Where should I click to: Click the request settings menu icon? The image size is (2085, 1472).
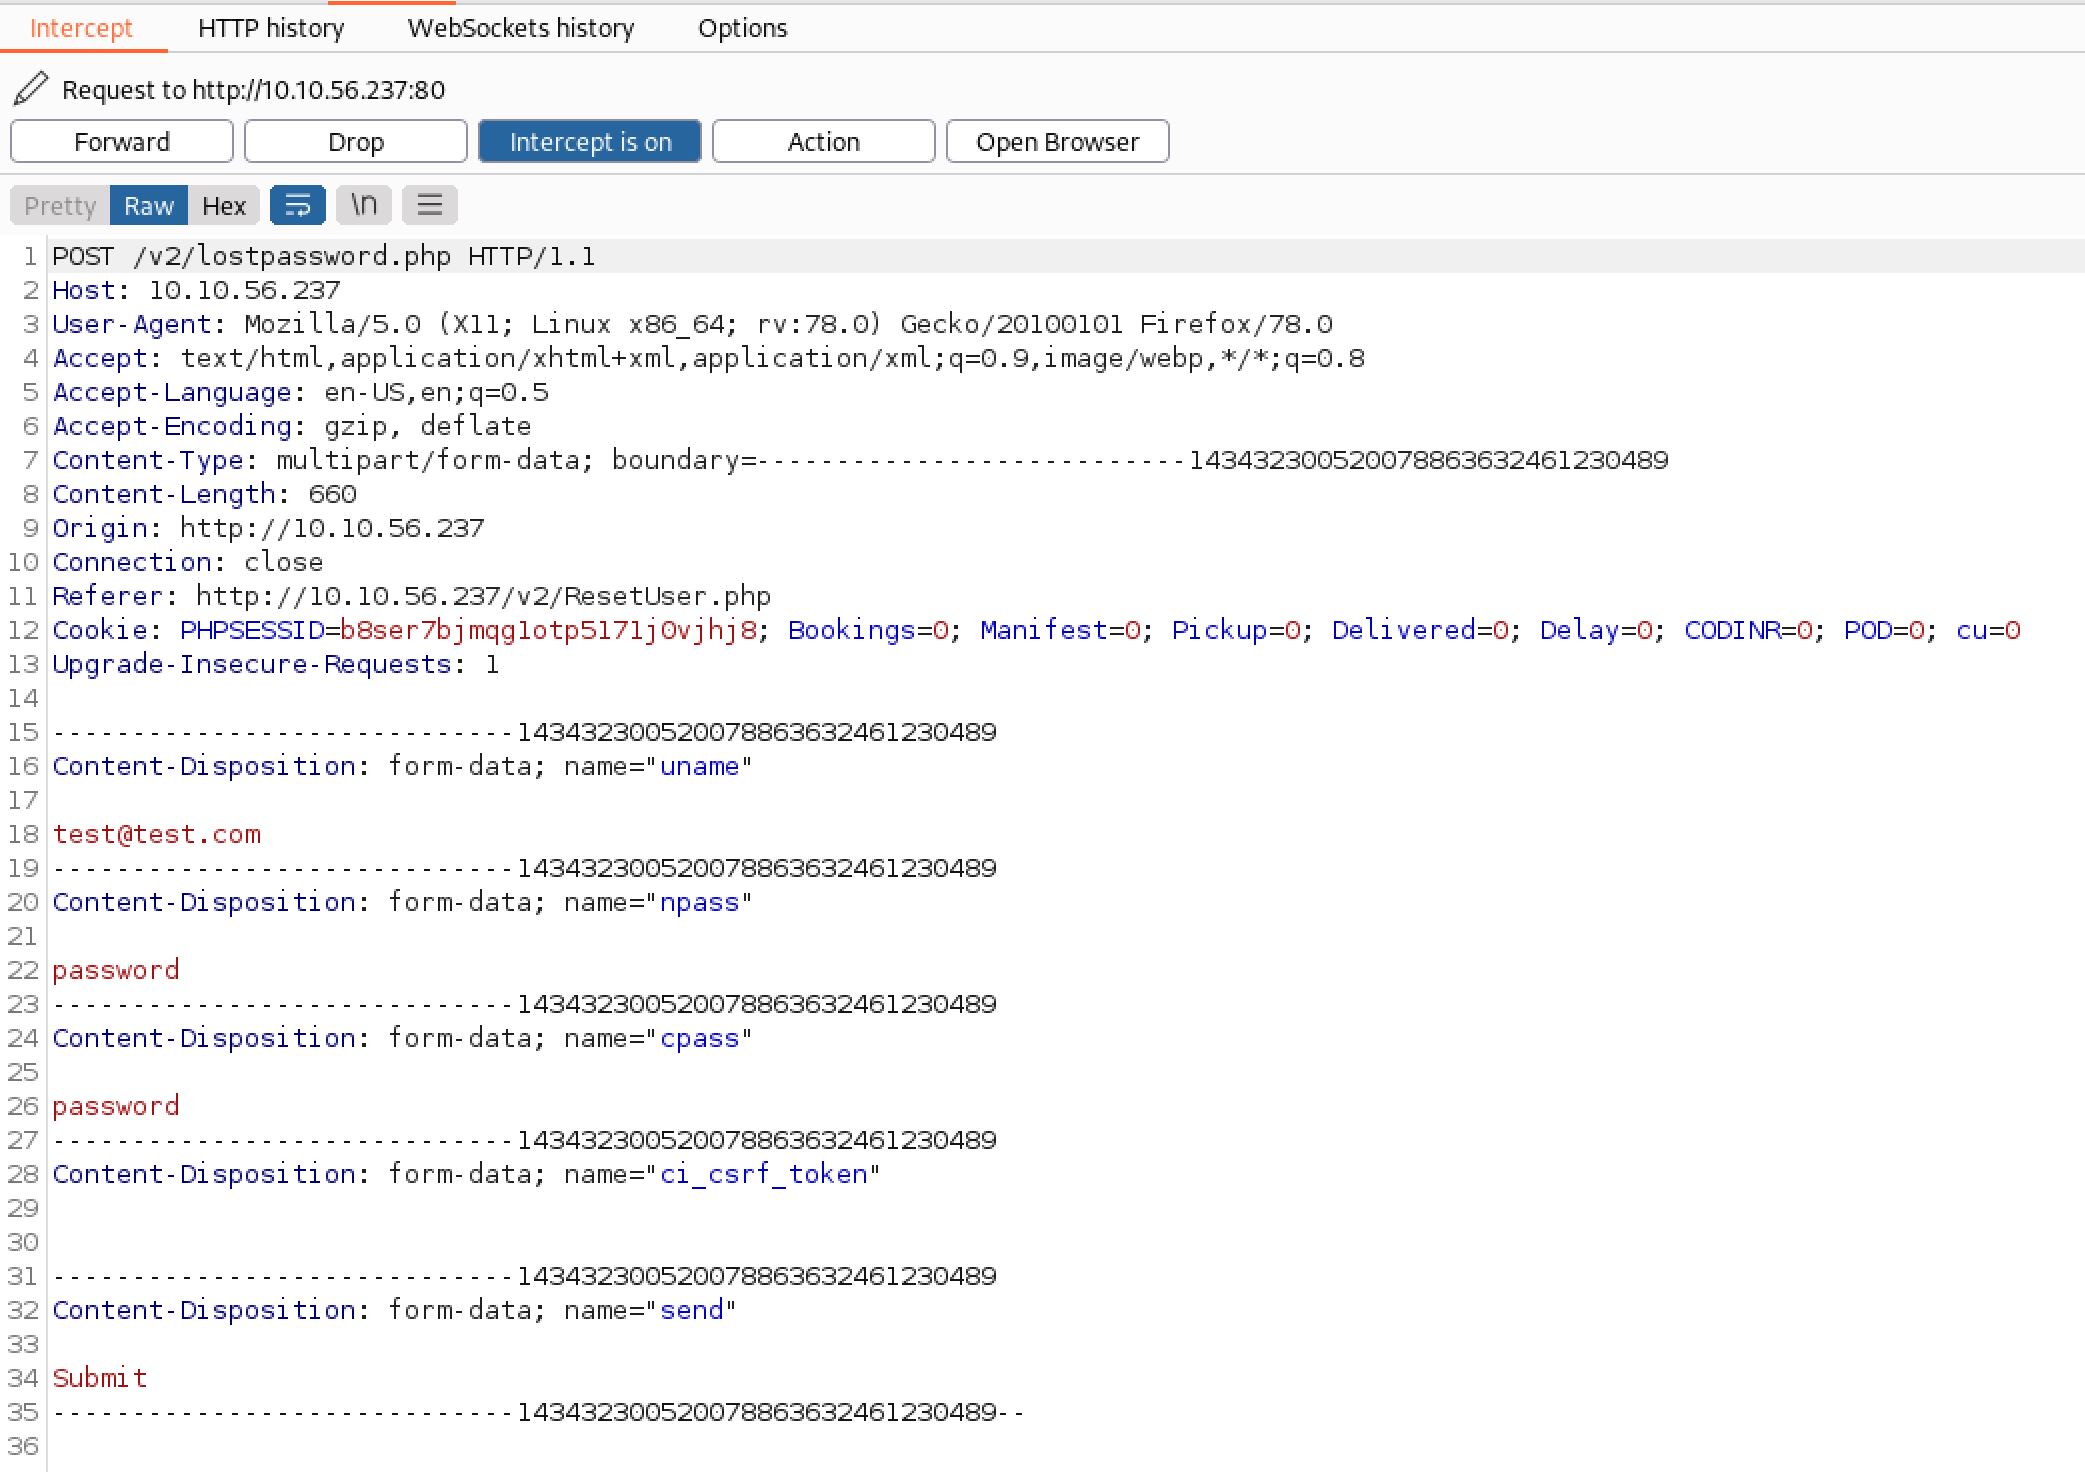(x=427, y=204)
